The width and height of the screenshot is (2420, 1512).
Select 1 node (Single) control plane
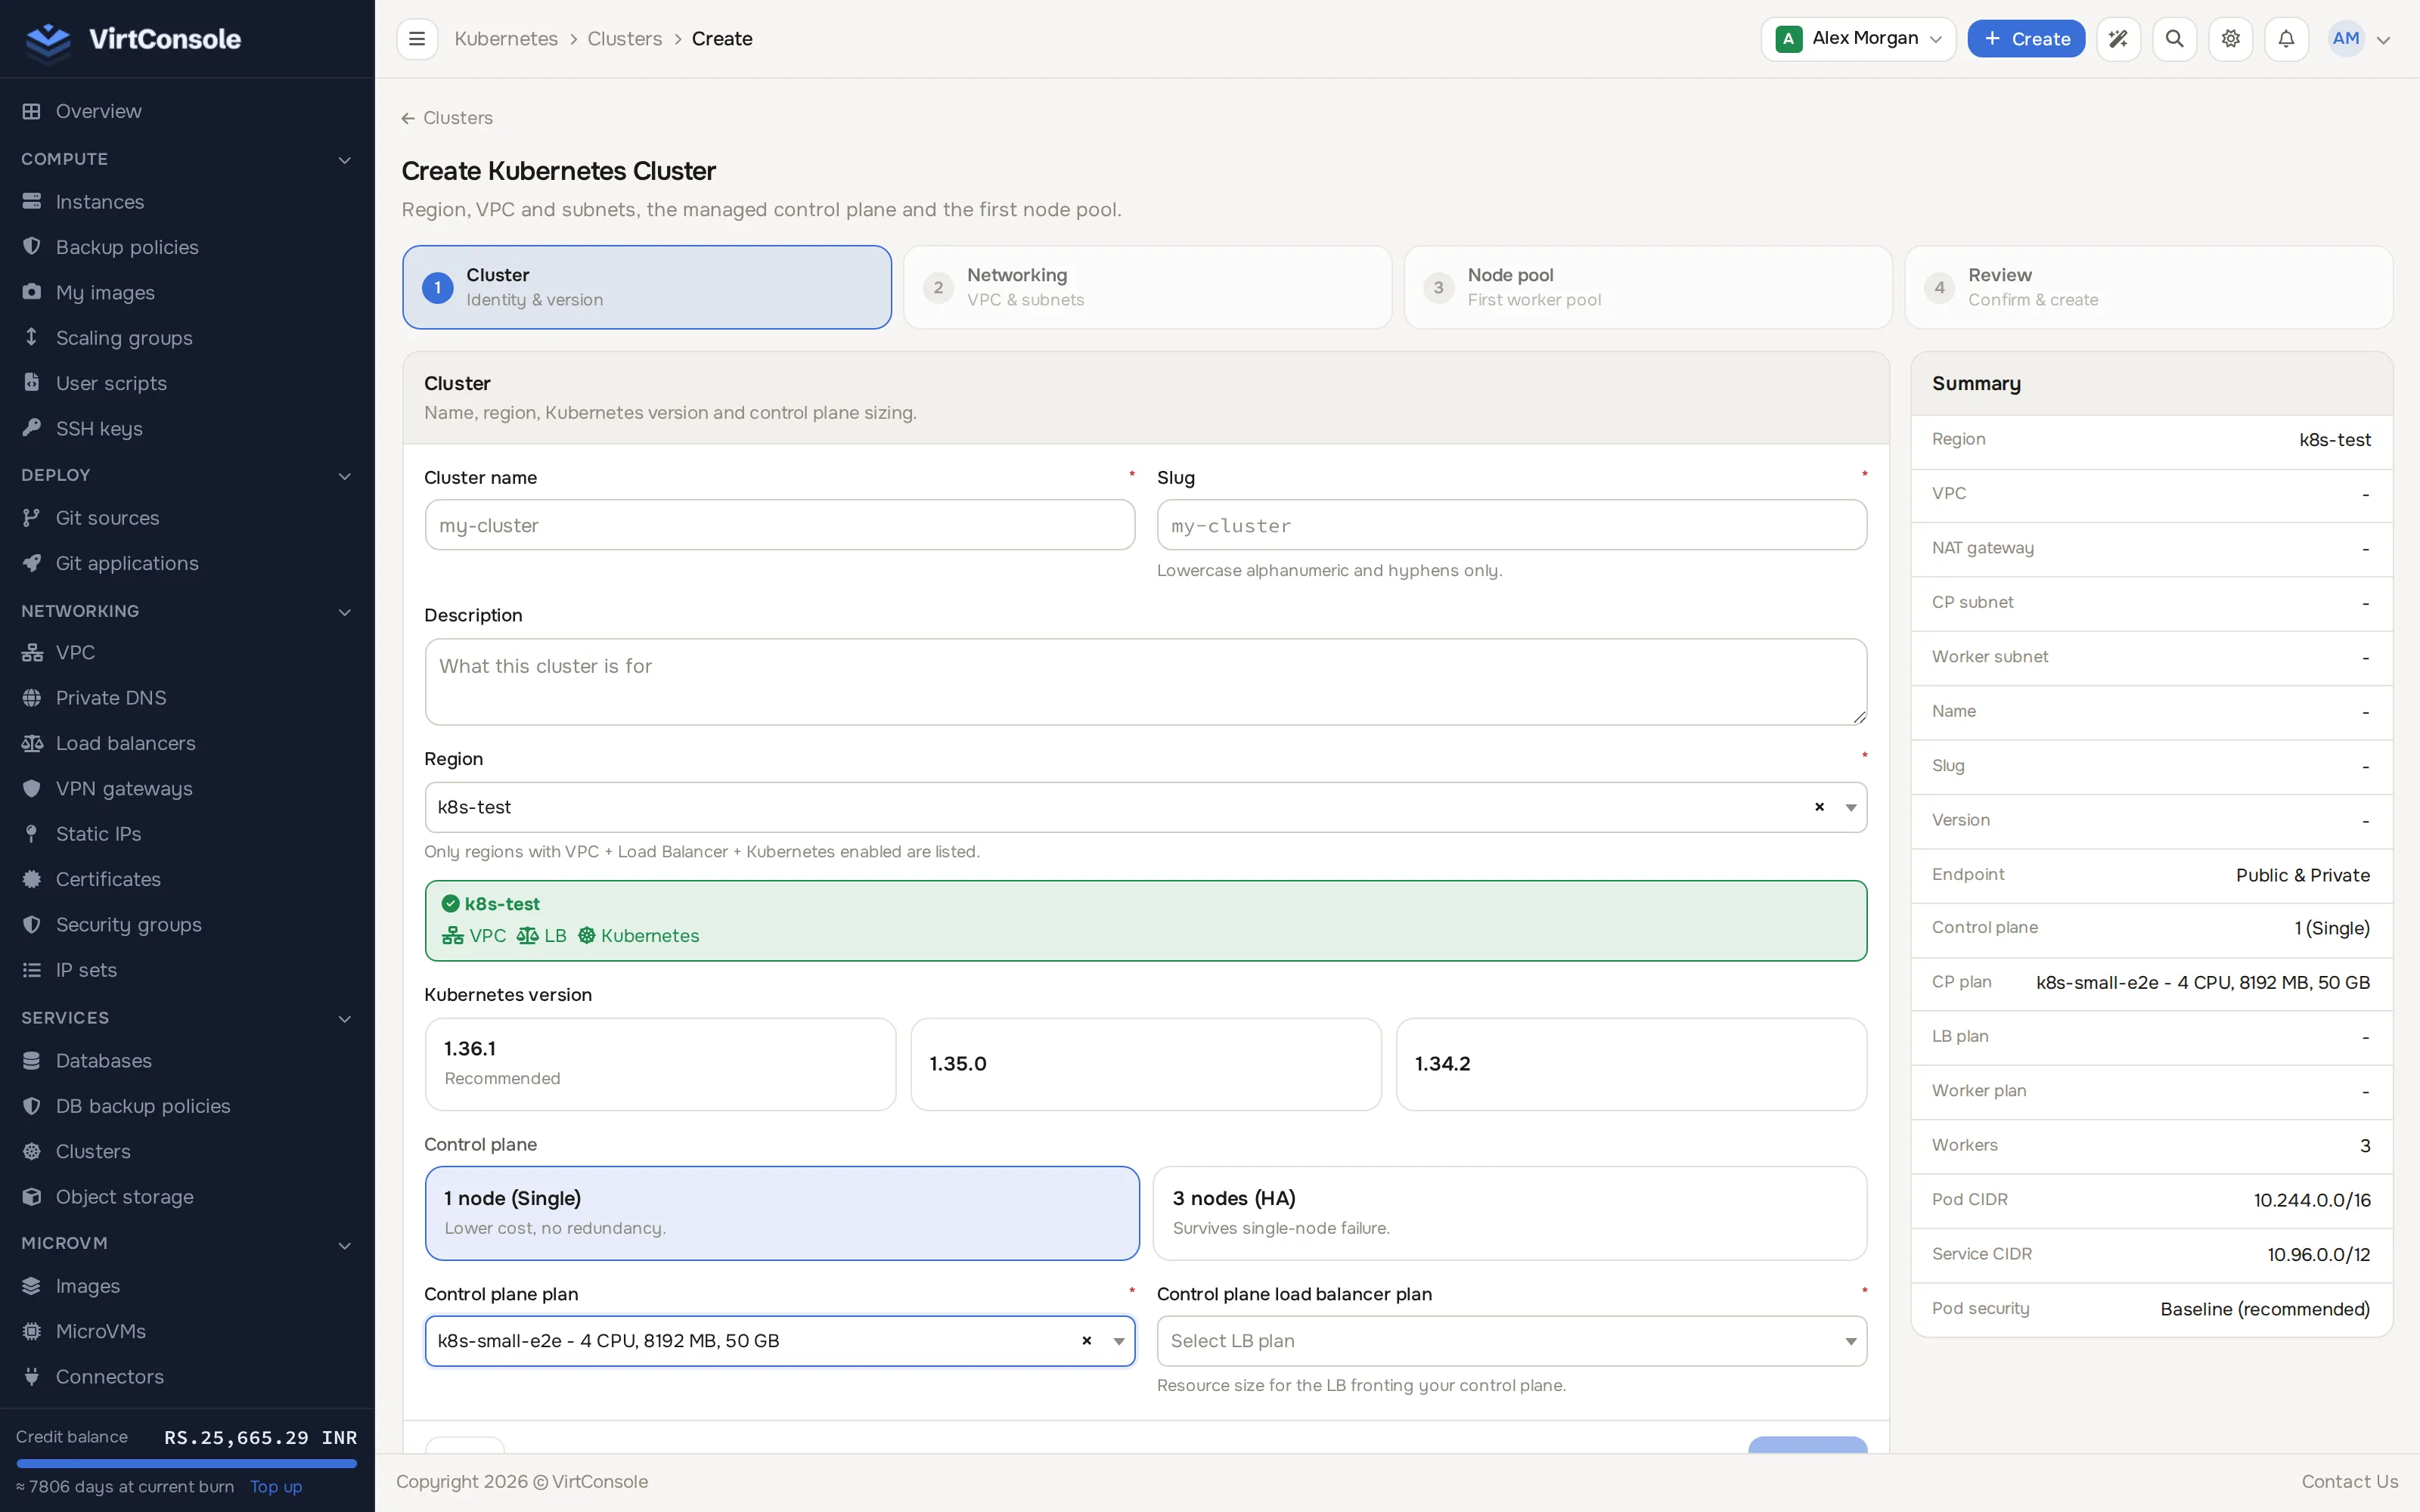(x=782, y=1213)
